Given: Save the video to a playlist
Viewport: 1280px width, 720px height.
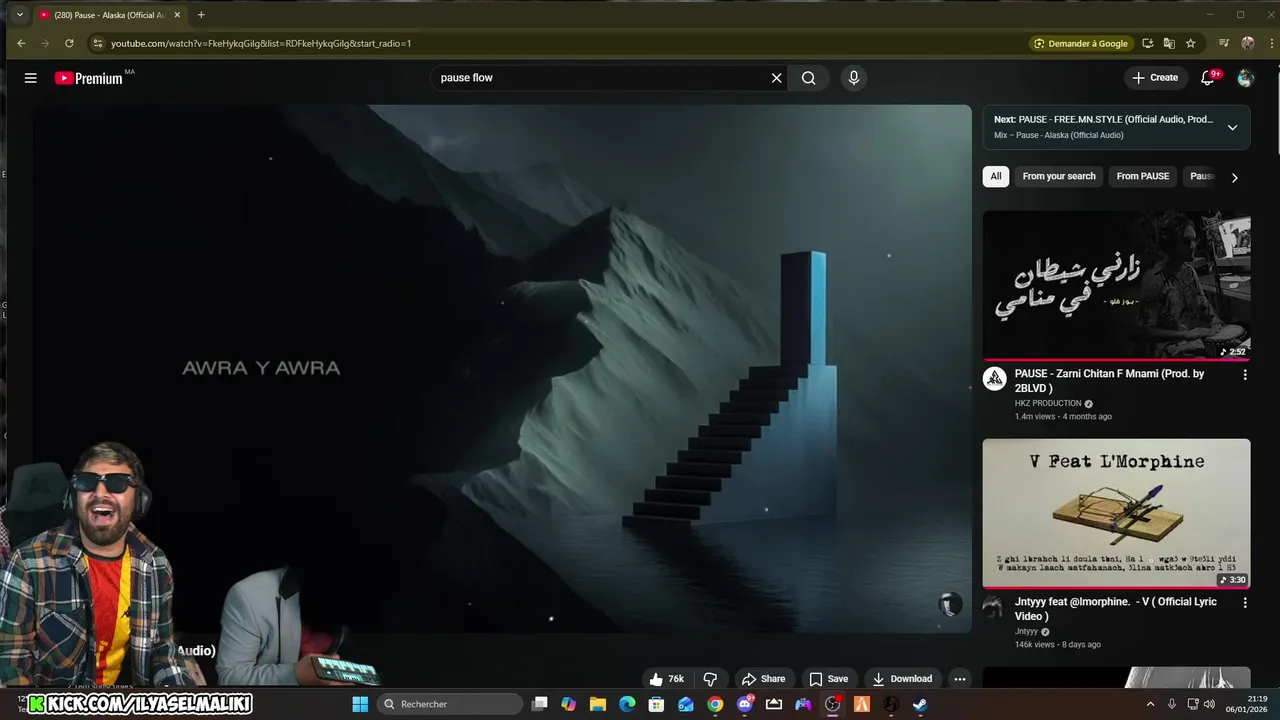Looking at the screenshot, I should (x=828, y=679).
